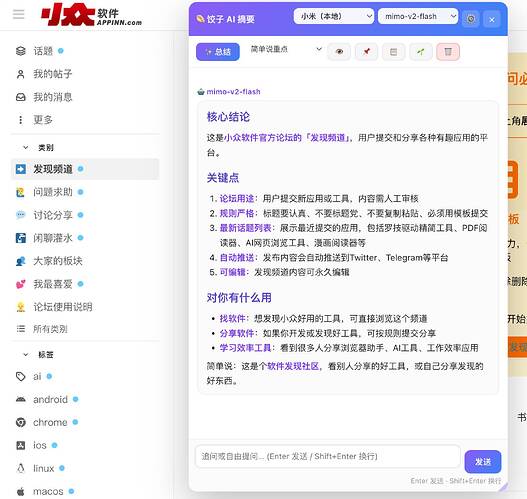Click the 我最喜爱 hearts icon
Viewport: 527px width, 499px height.
[x=21, y=284]
